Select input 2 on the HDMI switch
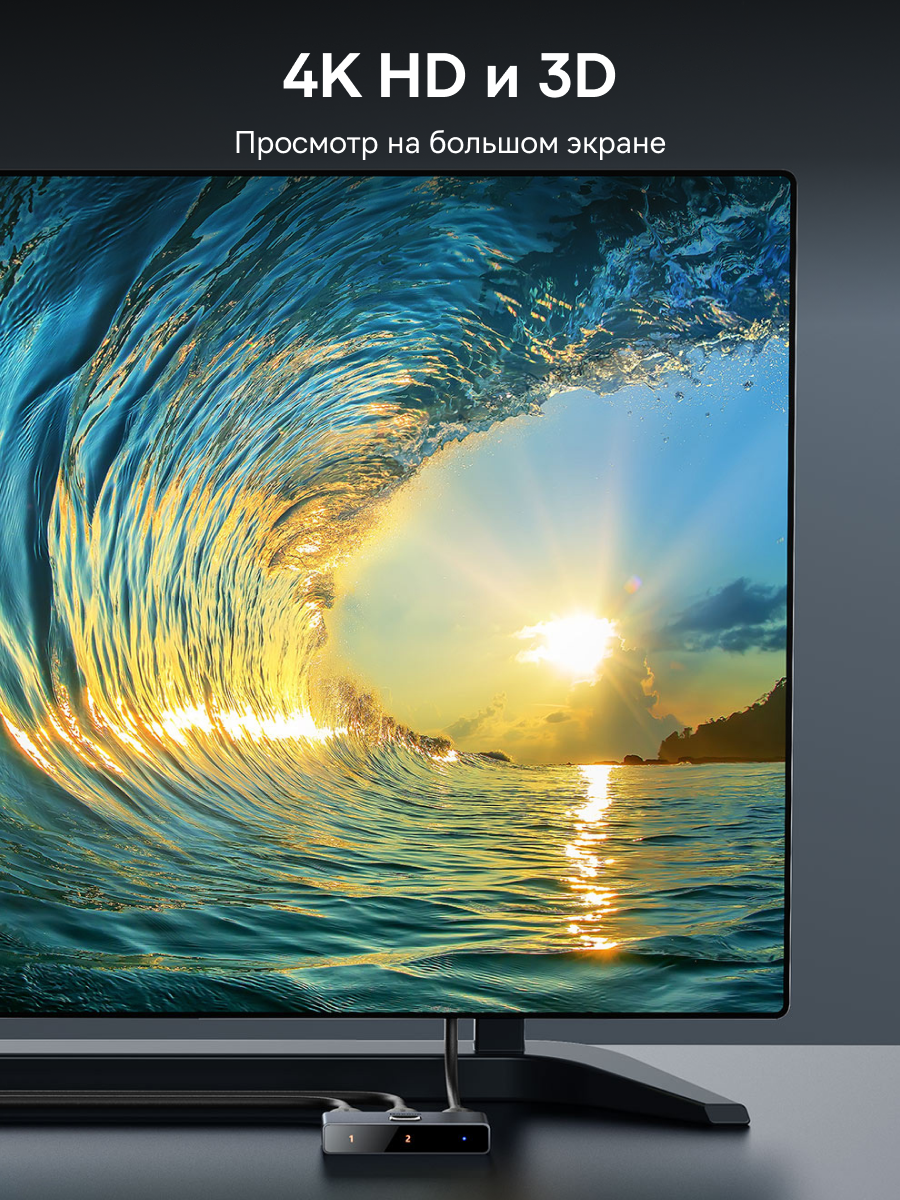Image resolution: width=900 pixels, height=1200 pixels. click(408, 1139)
